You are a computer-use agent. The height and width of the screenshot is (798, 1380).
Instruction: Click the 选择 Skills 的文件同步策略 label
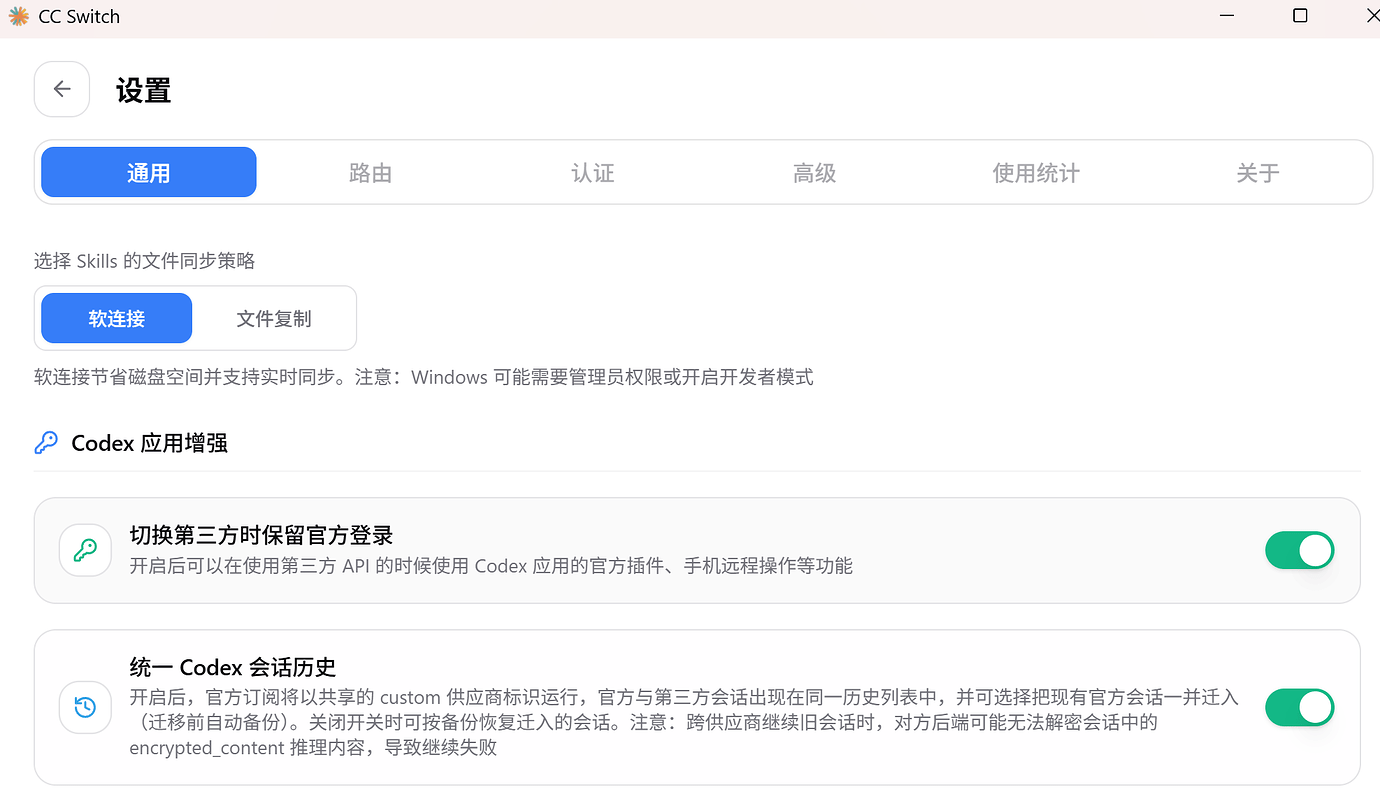pyautogui.click(x=144, y=261)
